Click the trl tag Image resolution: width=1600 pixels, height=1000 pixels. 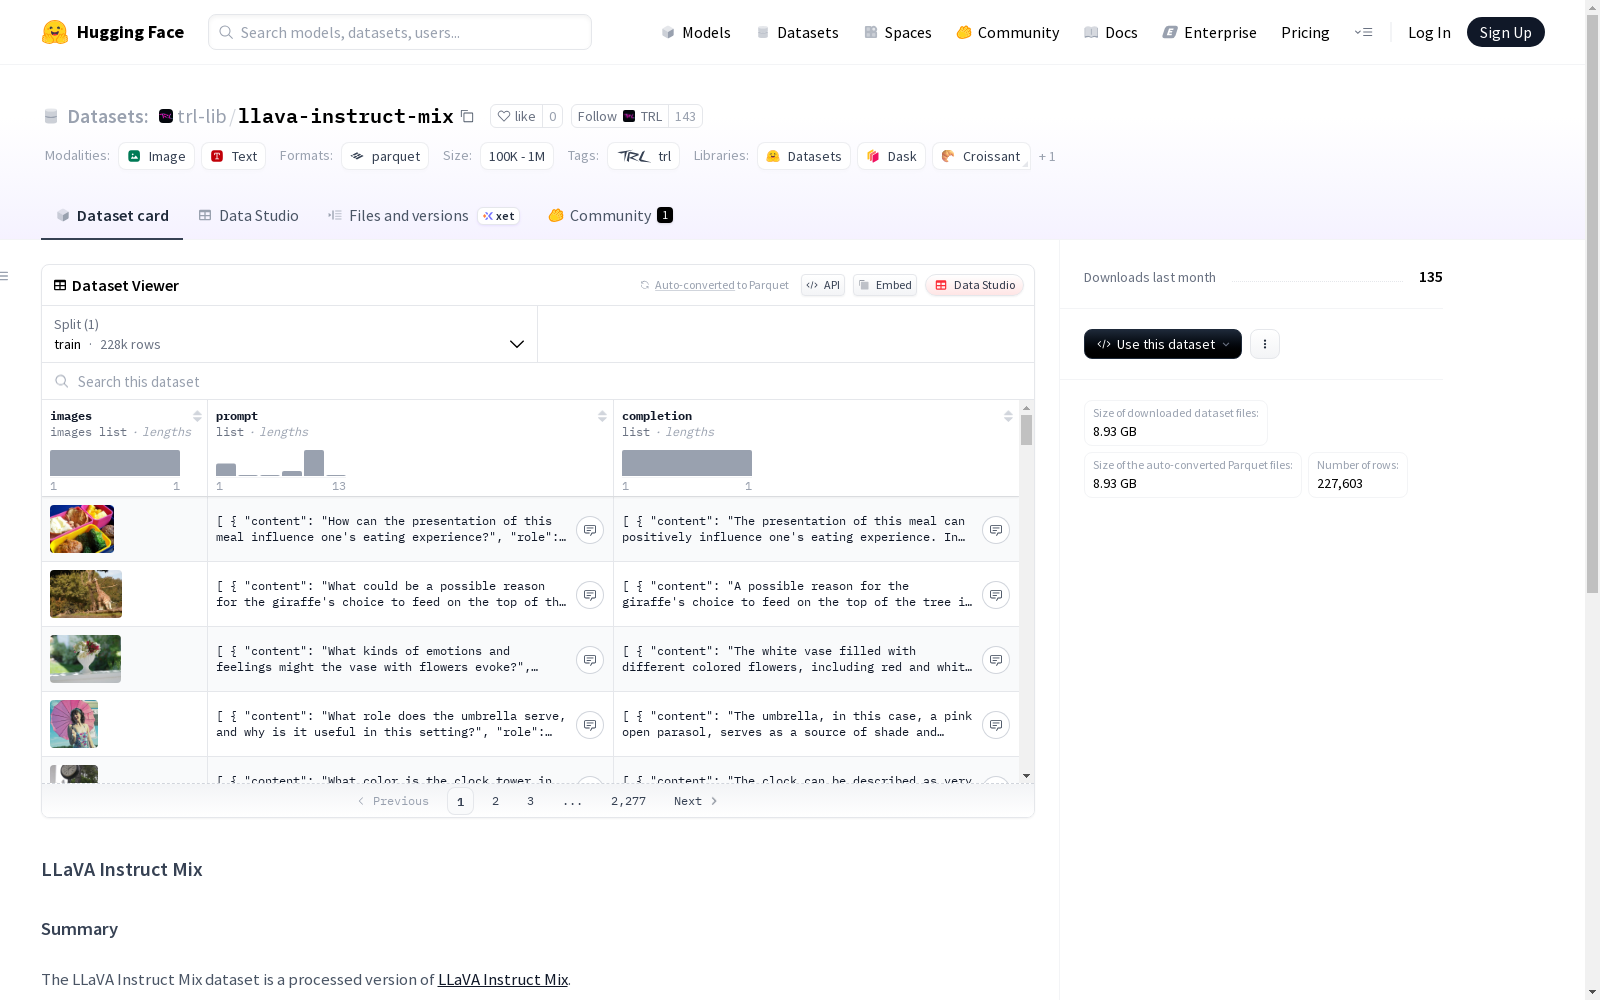(644, 156)
